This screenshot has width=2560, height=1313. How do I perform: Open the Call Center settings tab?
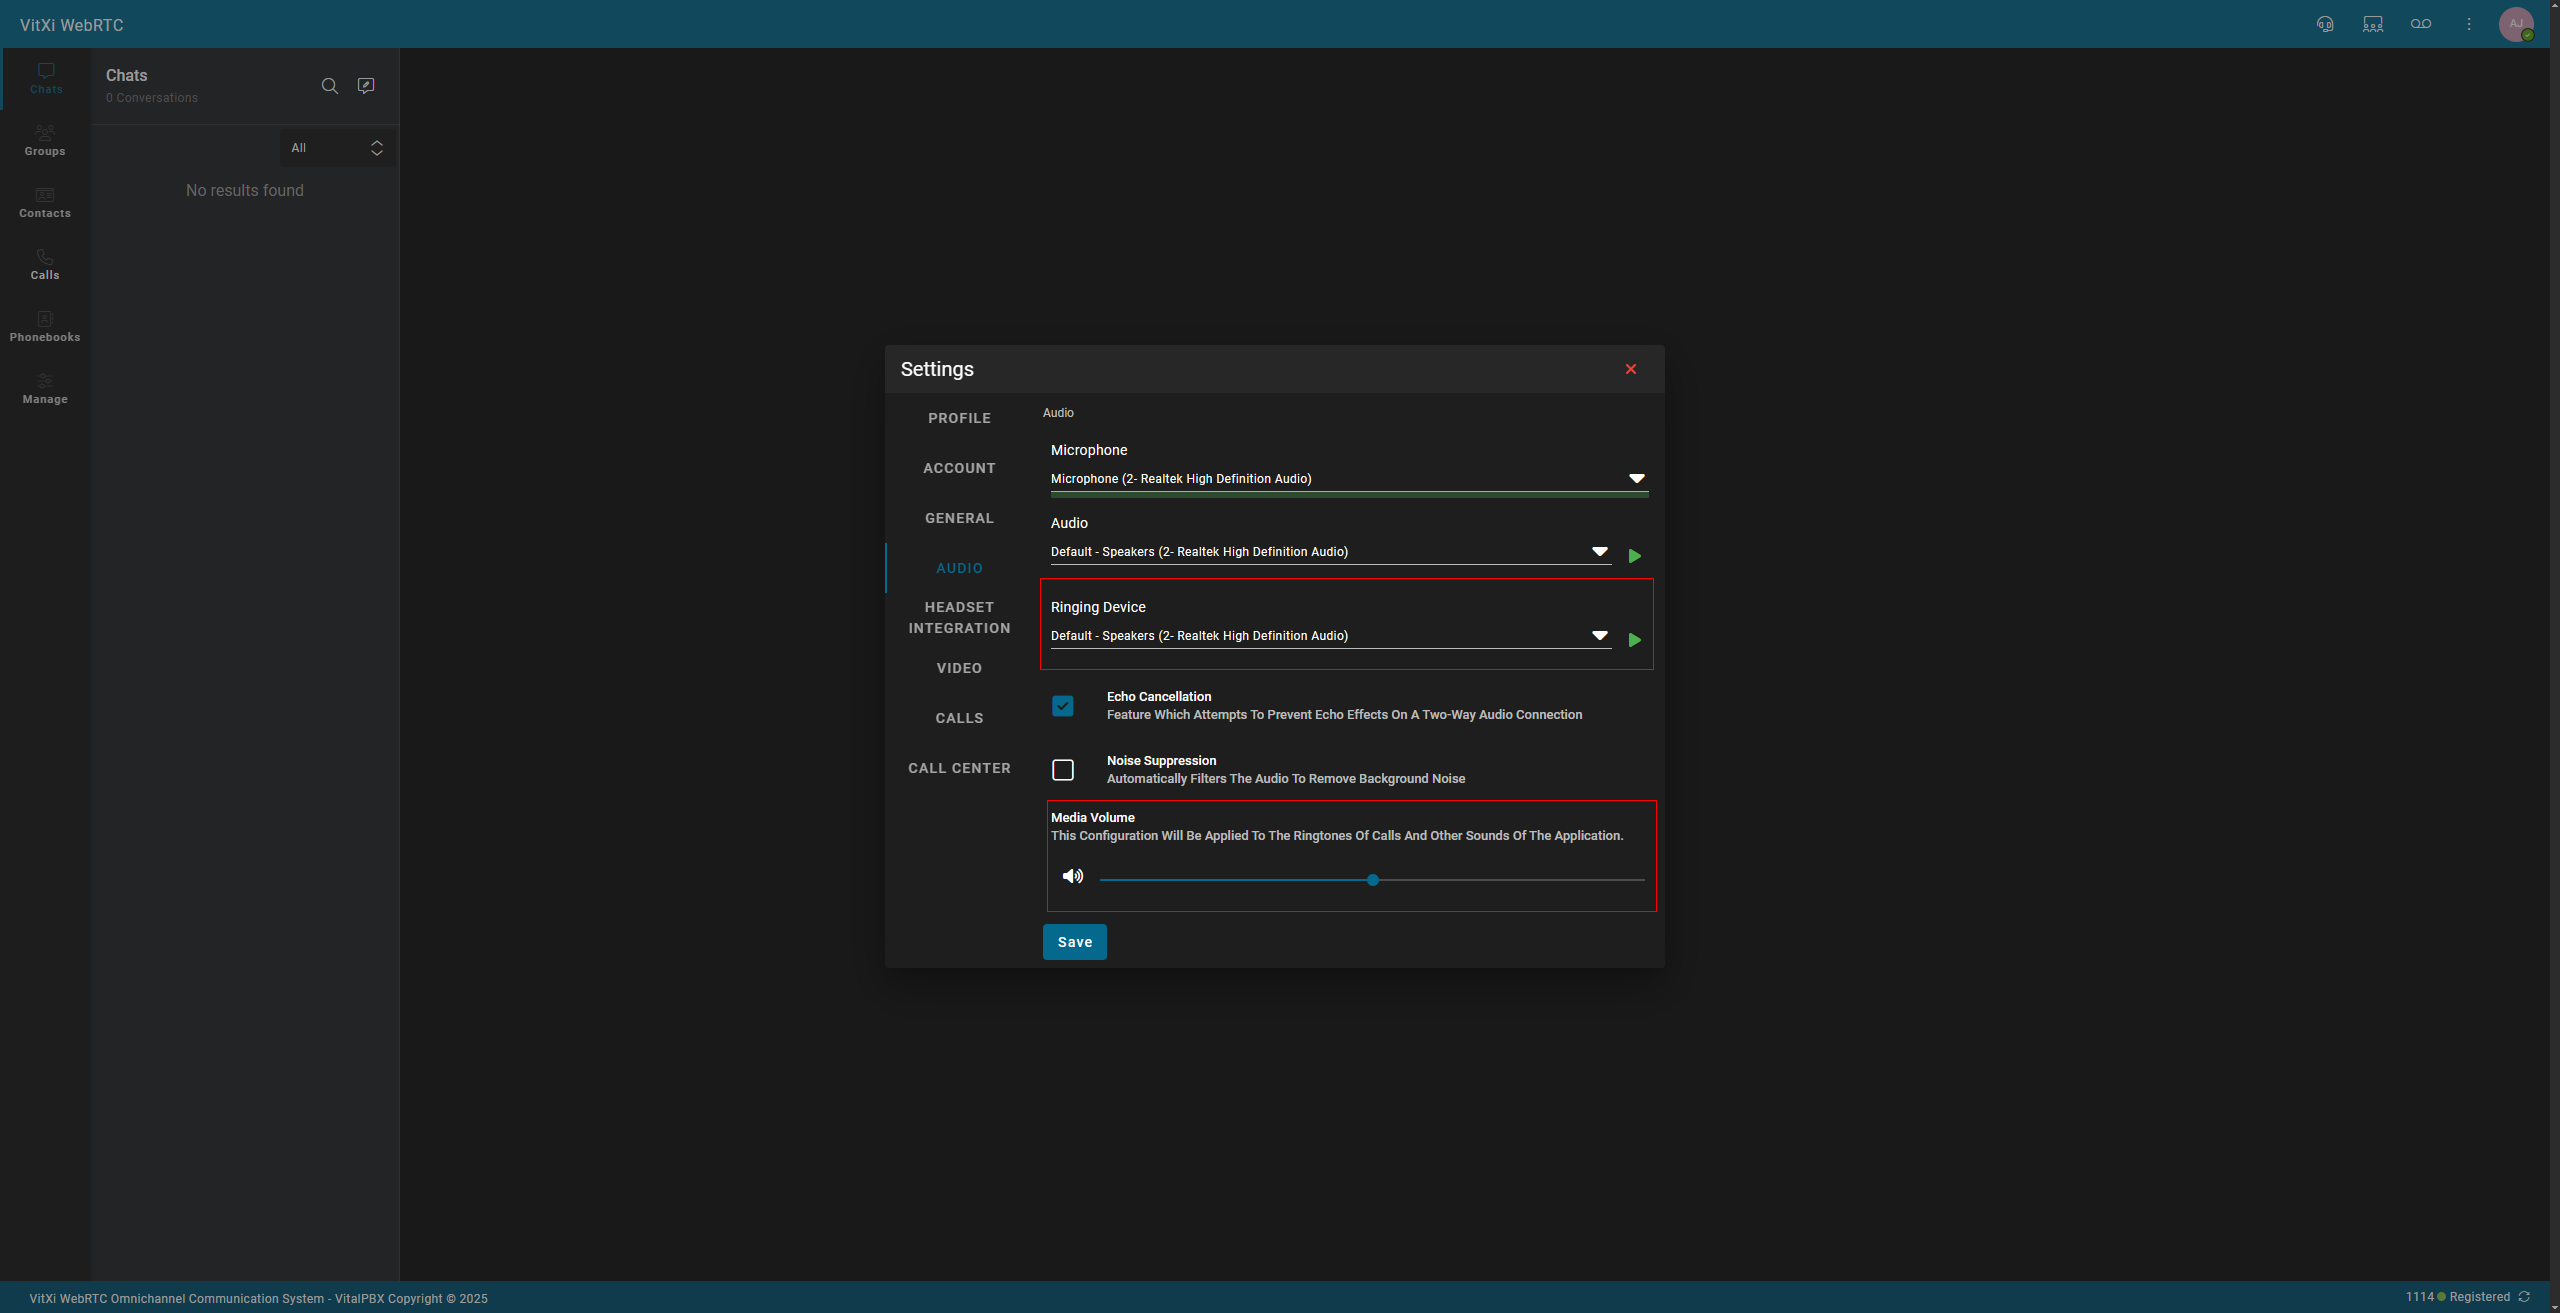coord(959,768)
